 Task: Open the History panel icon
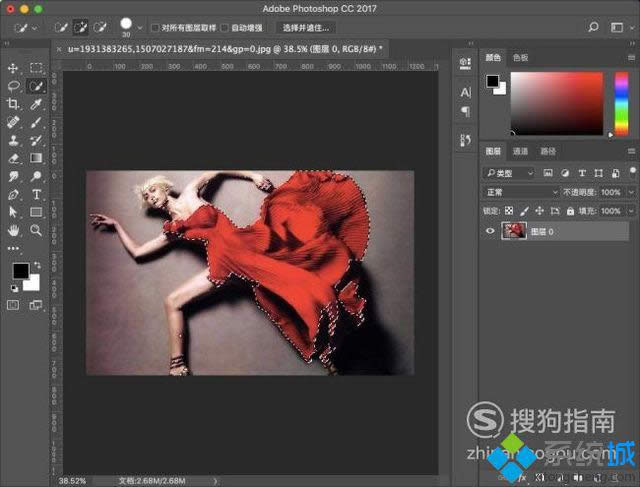[465, 140]
